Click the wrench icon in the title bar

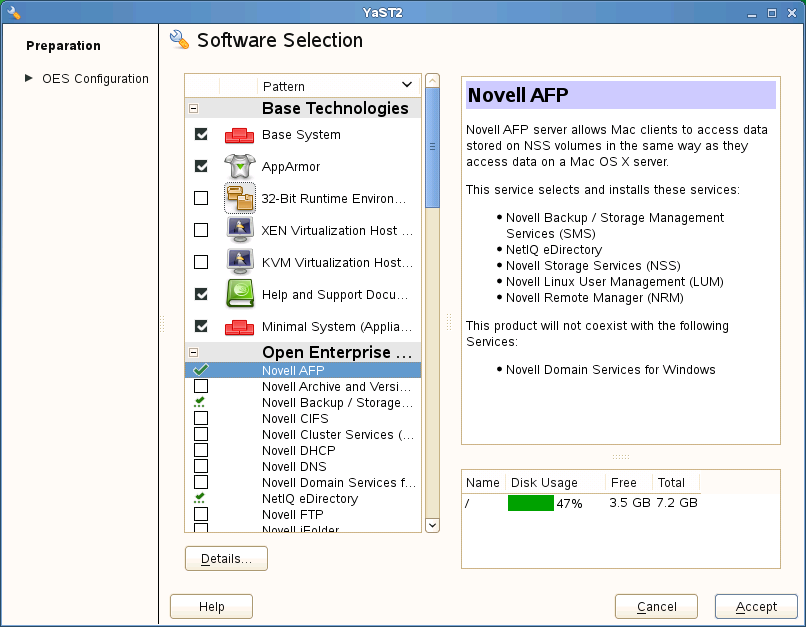[x=13, y=12]
